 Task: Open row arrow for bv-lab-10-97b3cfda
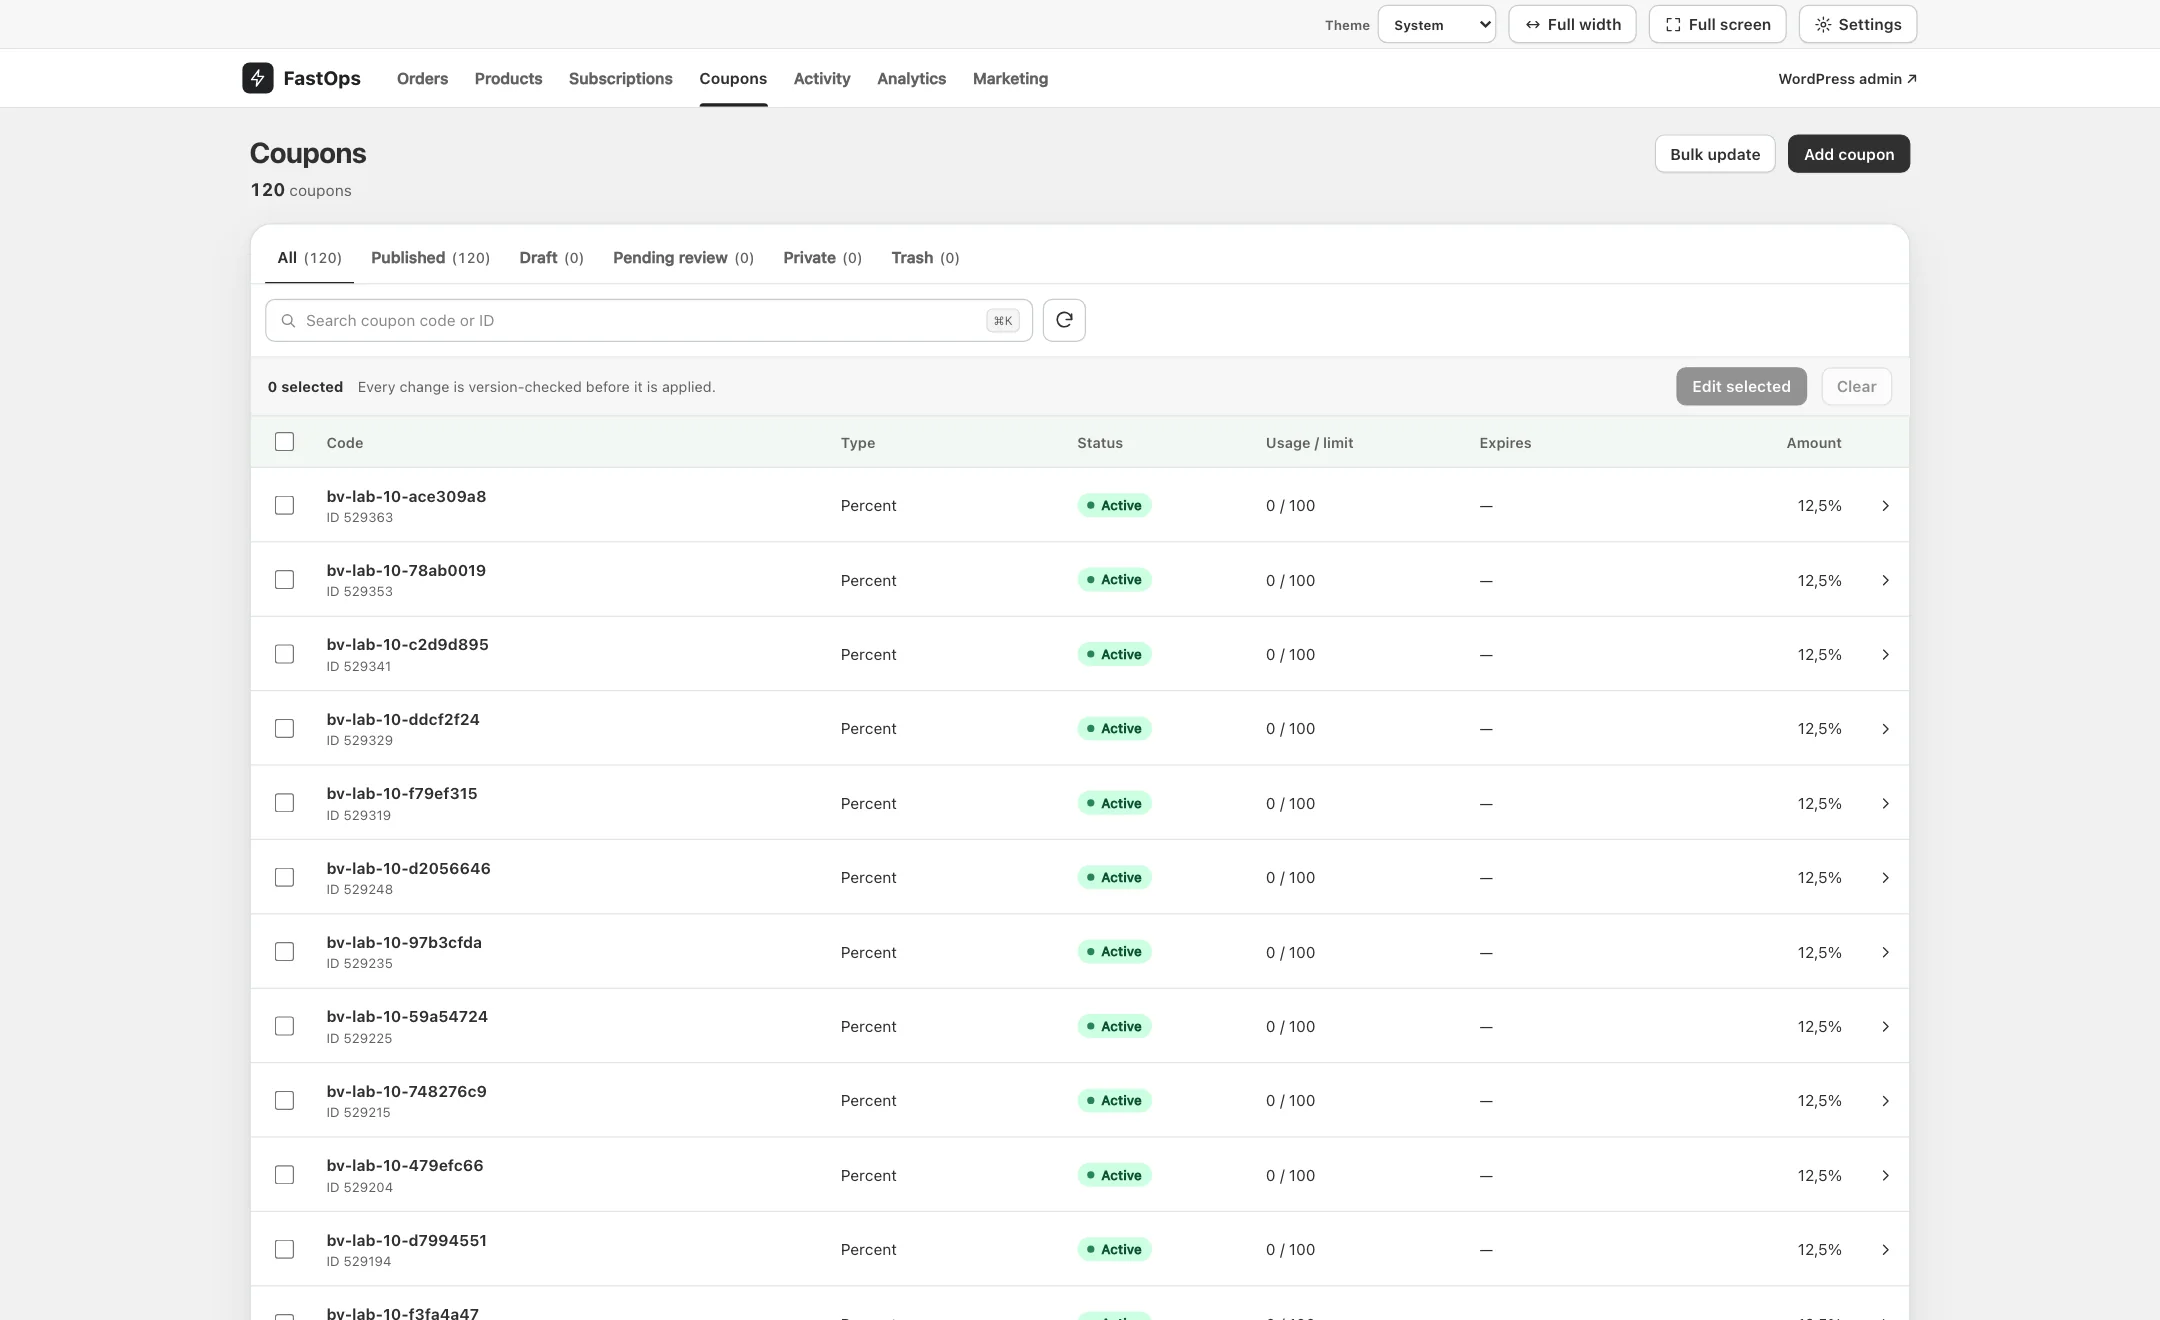(x=1885, y=952)
